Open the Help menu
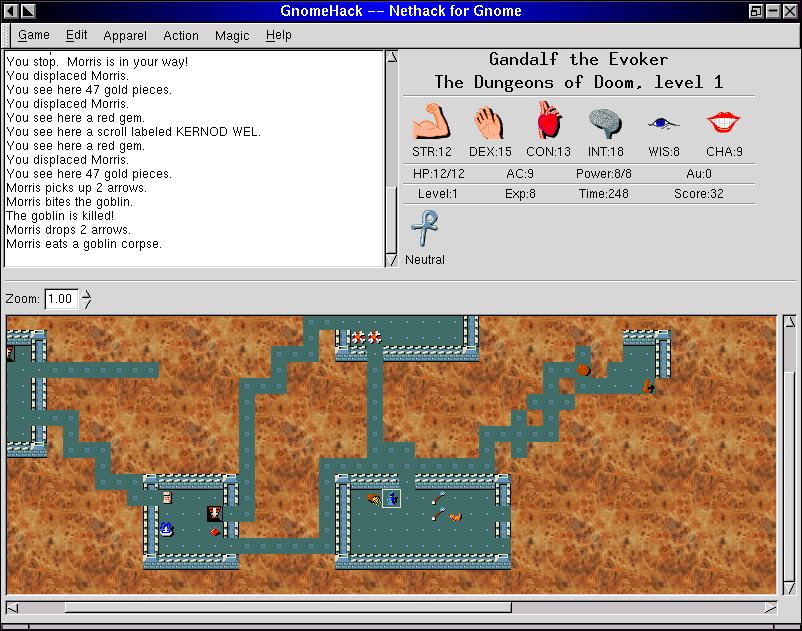 click(x=279, y=35)
